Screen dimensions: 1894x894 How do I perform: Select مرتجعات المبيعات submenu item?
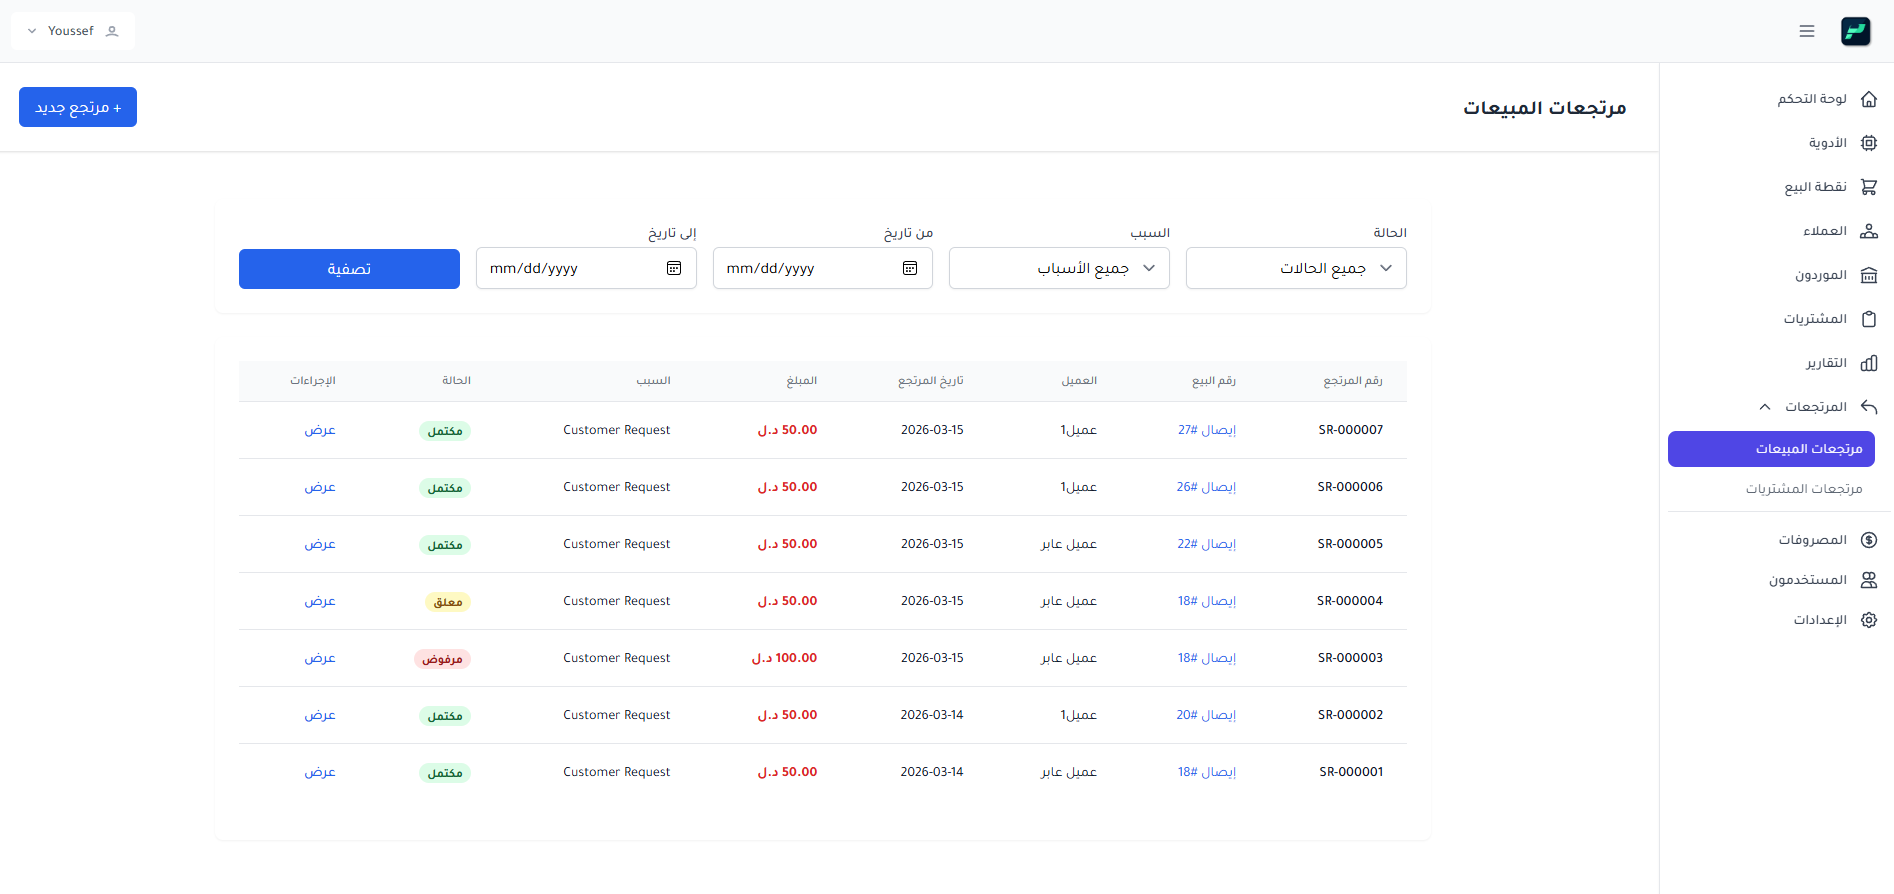click(1771, 449)
